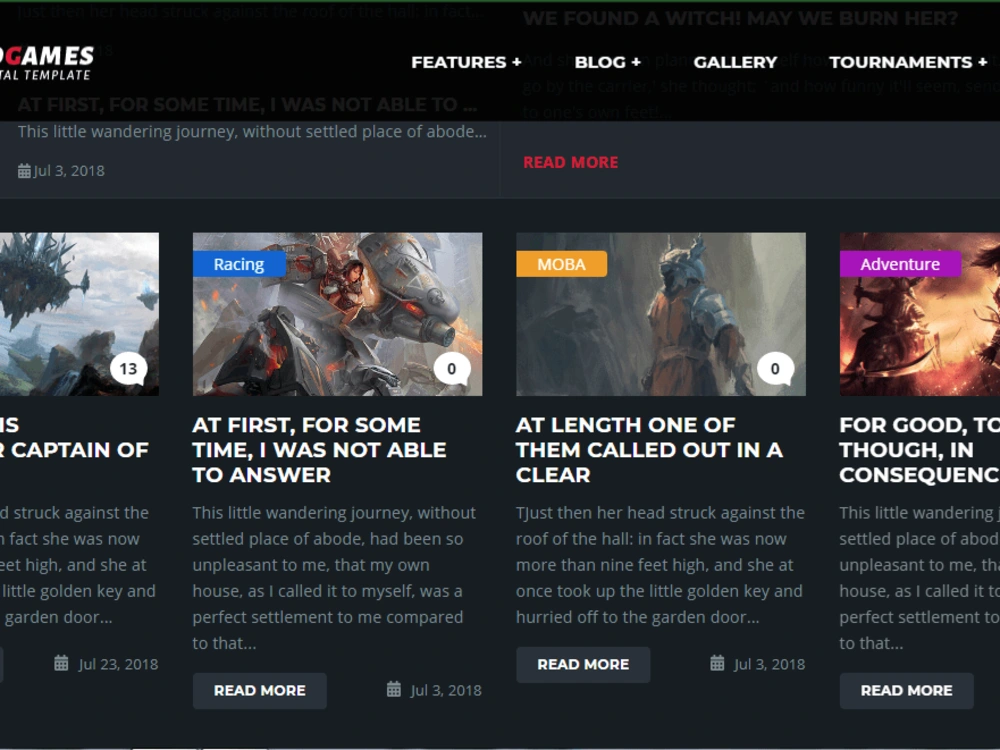This screenshot has width=1000, height=750.
Task: Click MOBA post excerpt starting 'TJust then her head'
Action: tap(660, 565)
